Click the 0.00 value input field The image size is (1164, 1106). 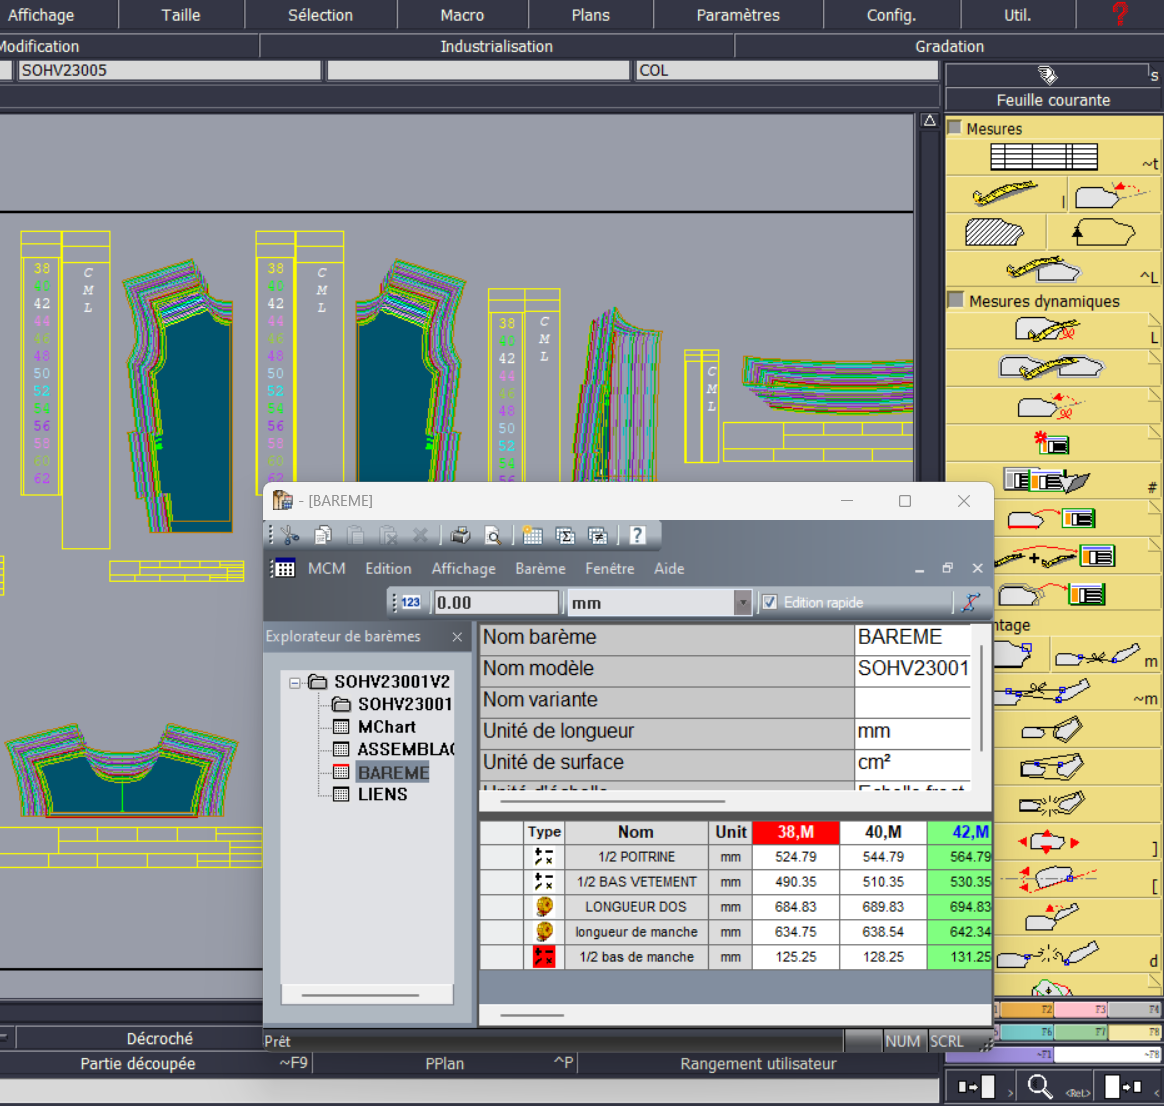[x=495, y=603]
